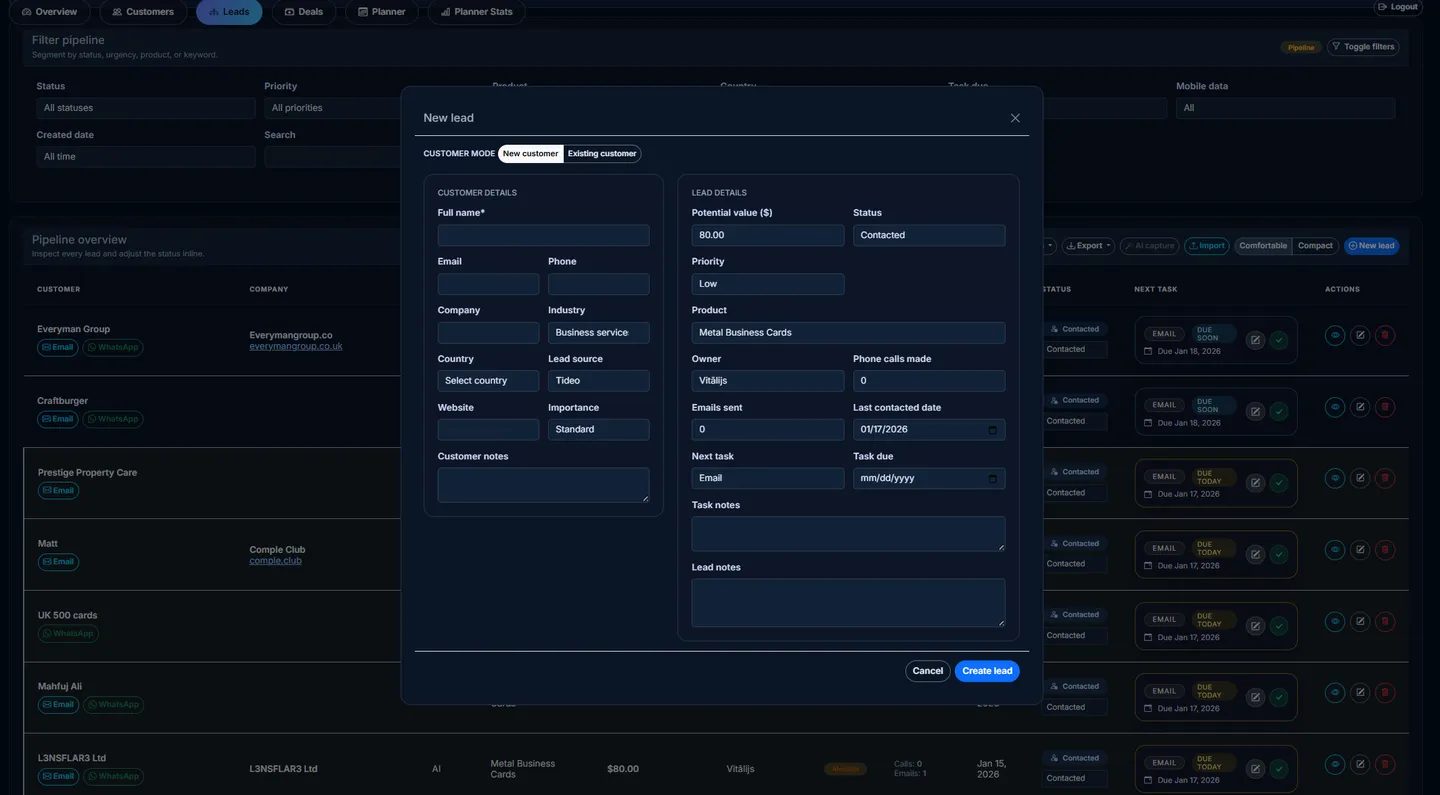Click Cancel in the New lead dialog
This screenshot has width=1440, height=795.
[x=928, y=671]
